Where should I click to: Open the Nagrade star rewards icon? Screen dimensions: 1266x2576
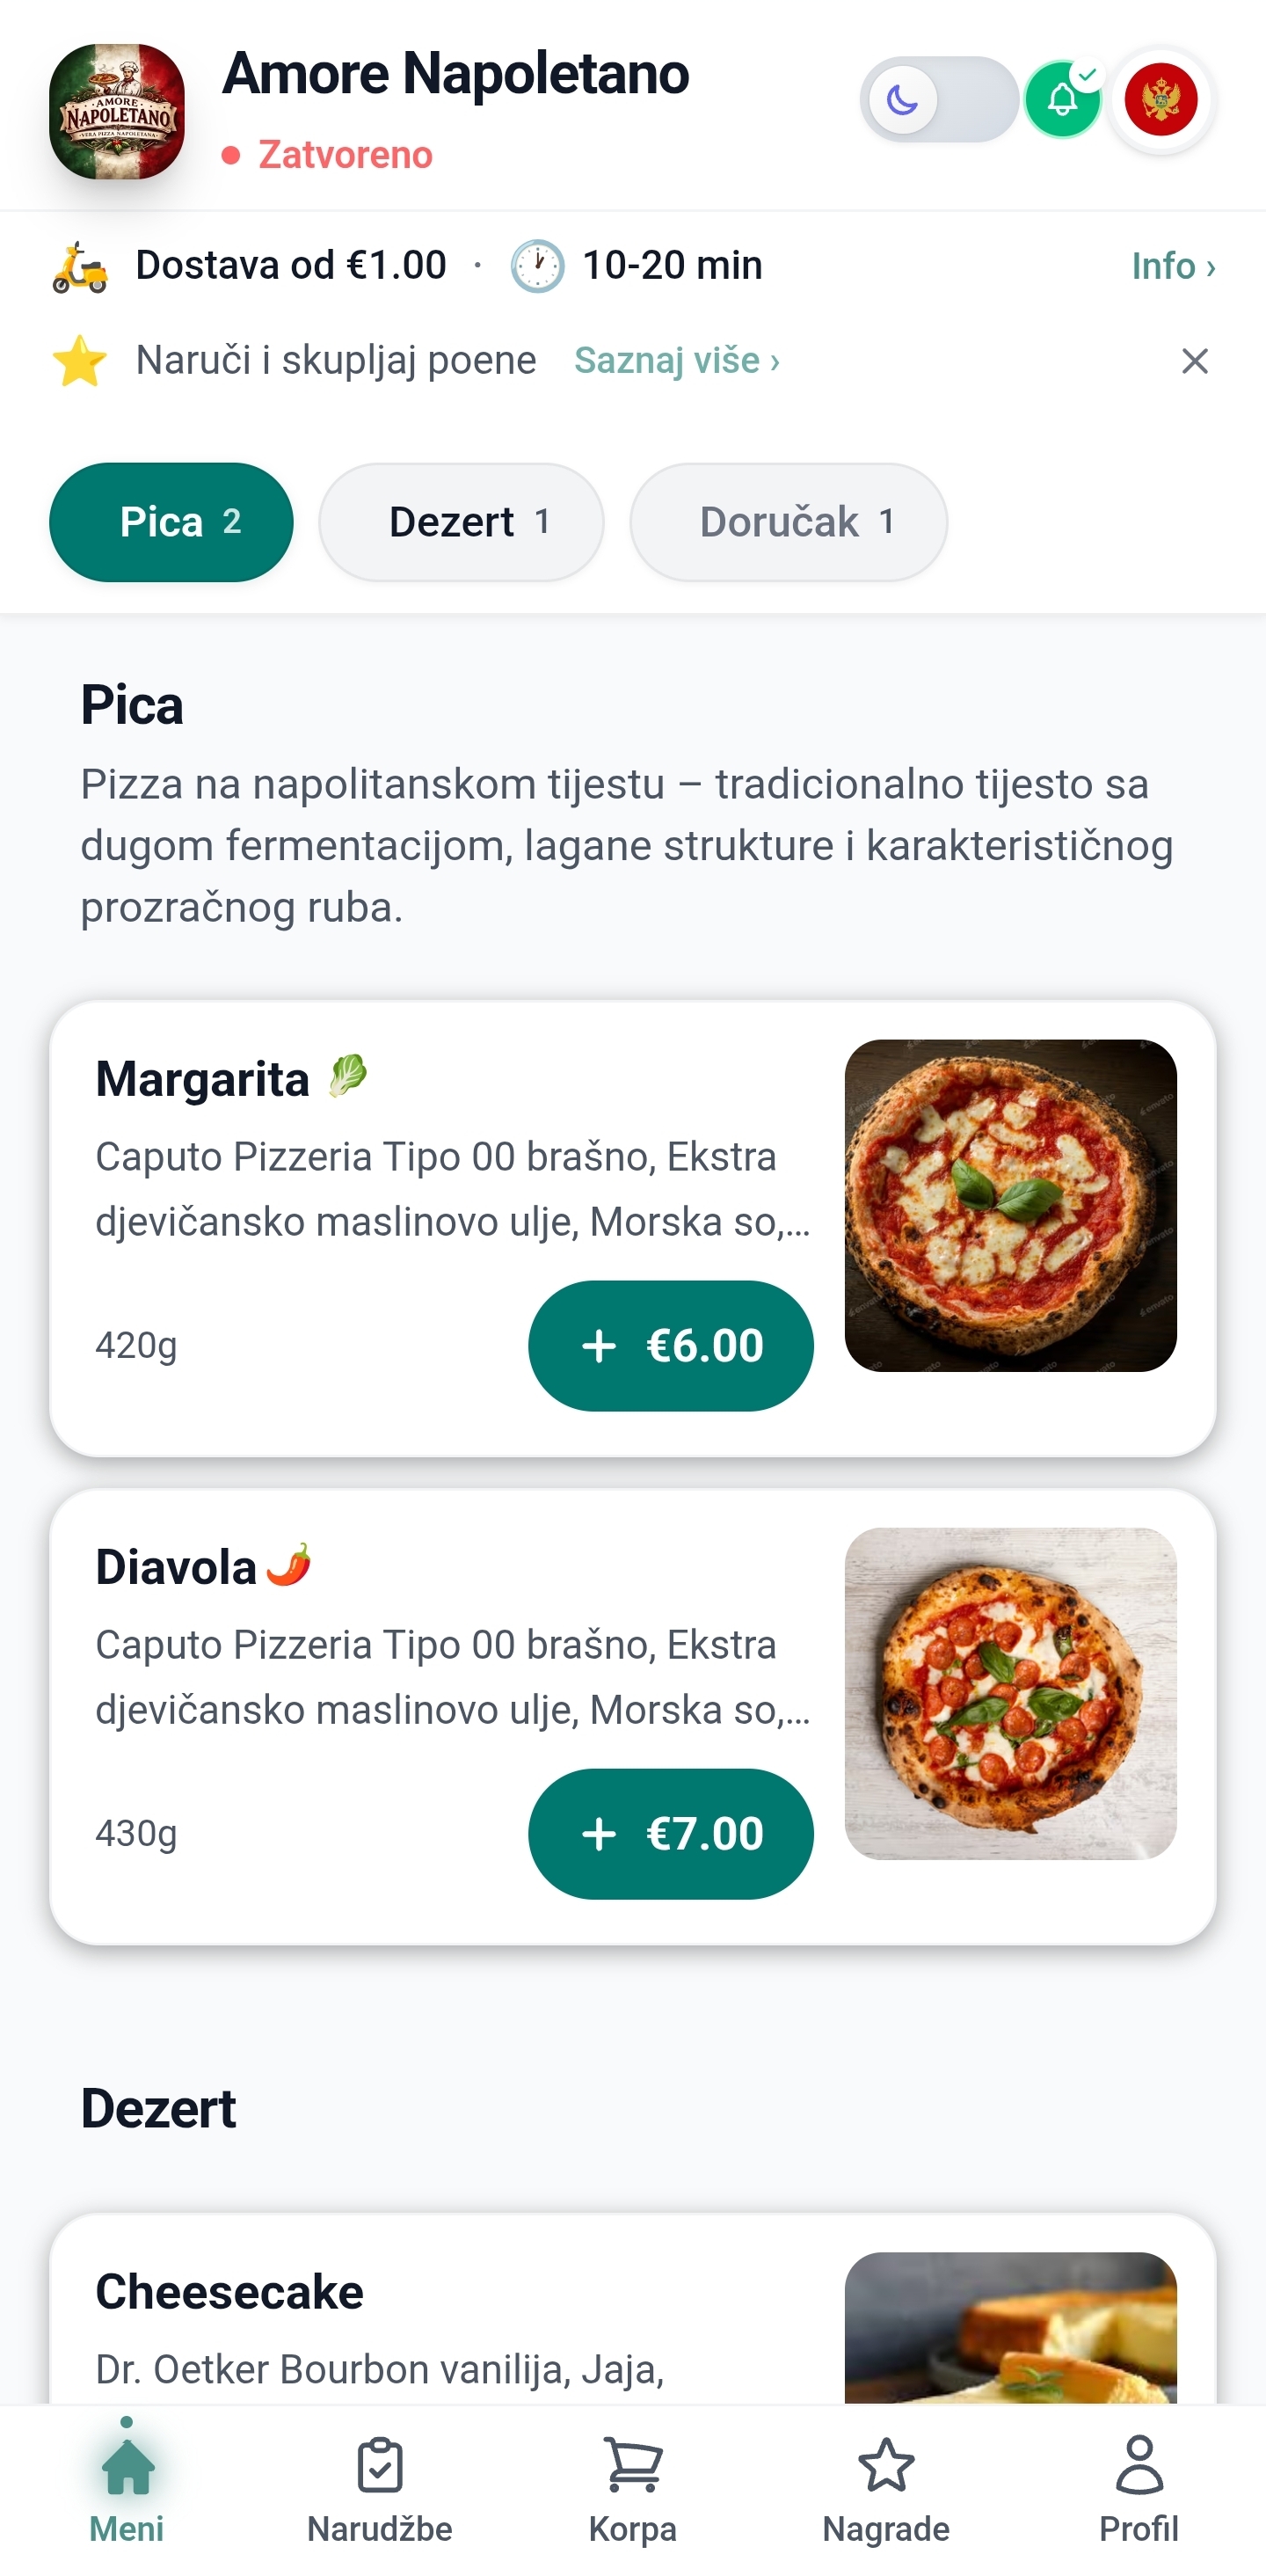tap(886, 2468)
